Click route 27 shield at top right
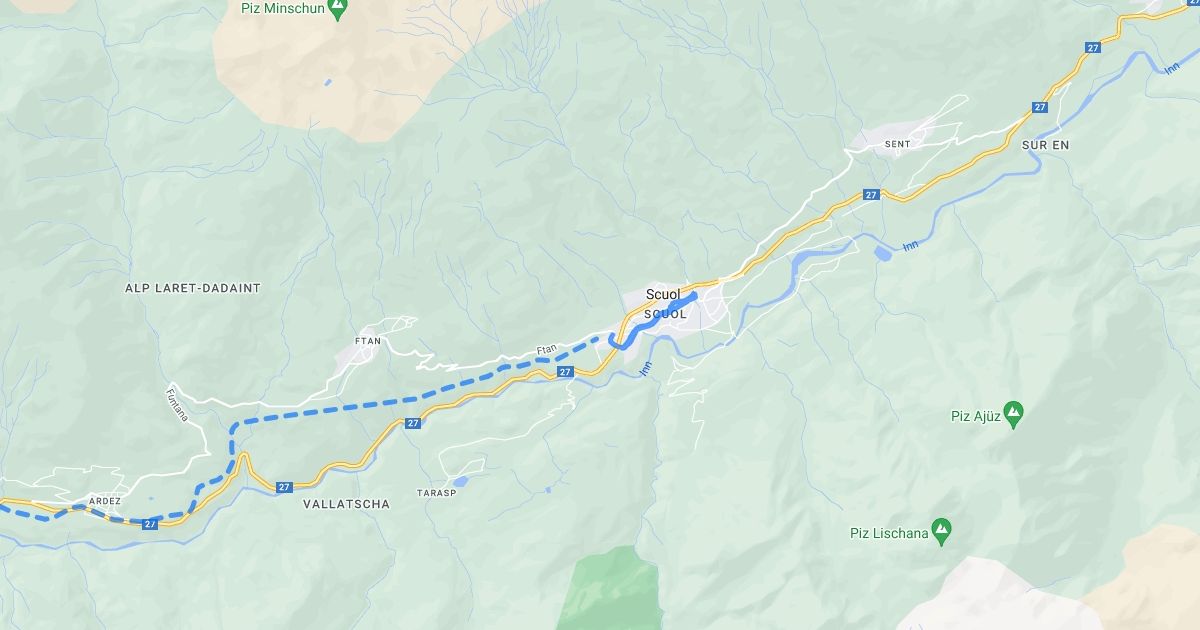The height and width of the screenshot is (630, 1200). pos(1093,47)
